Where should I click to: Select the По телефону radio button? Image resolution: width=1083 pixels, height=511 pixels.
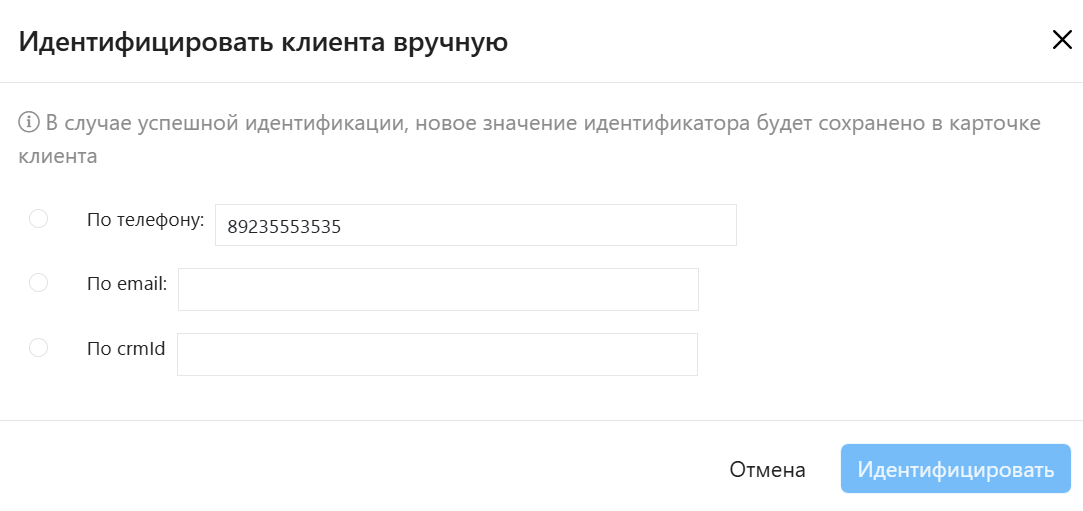pos(38,219)
